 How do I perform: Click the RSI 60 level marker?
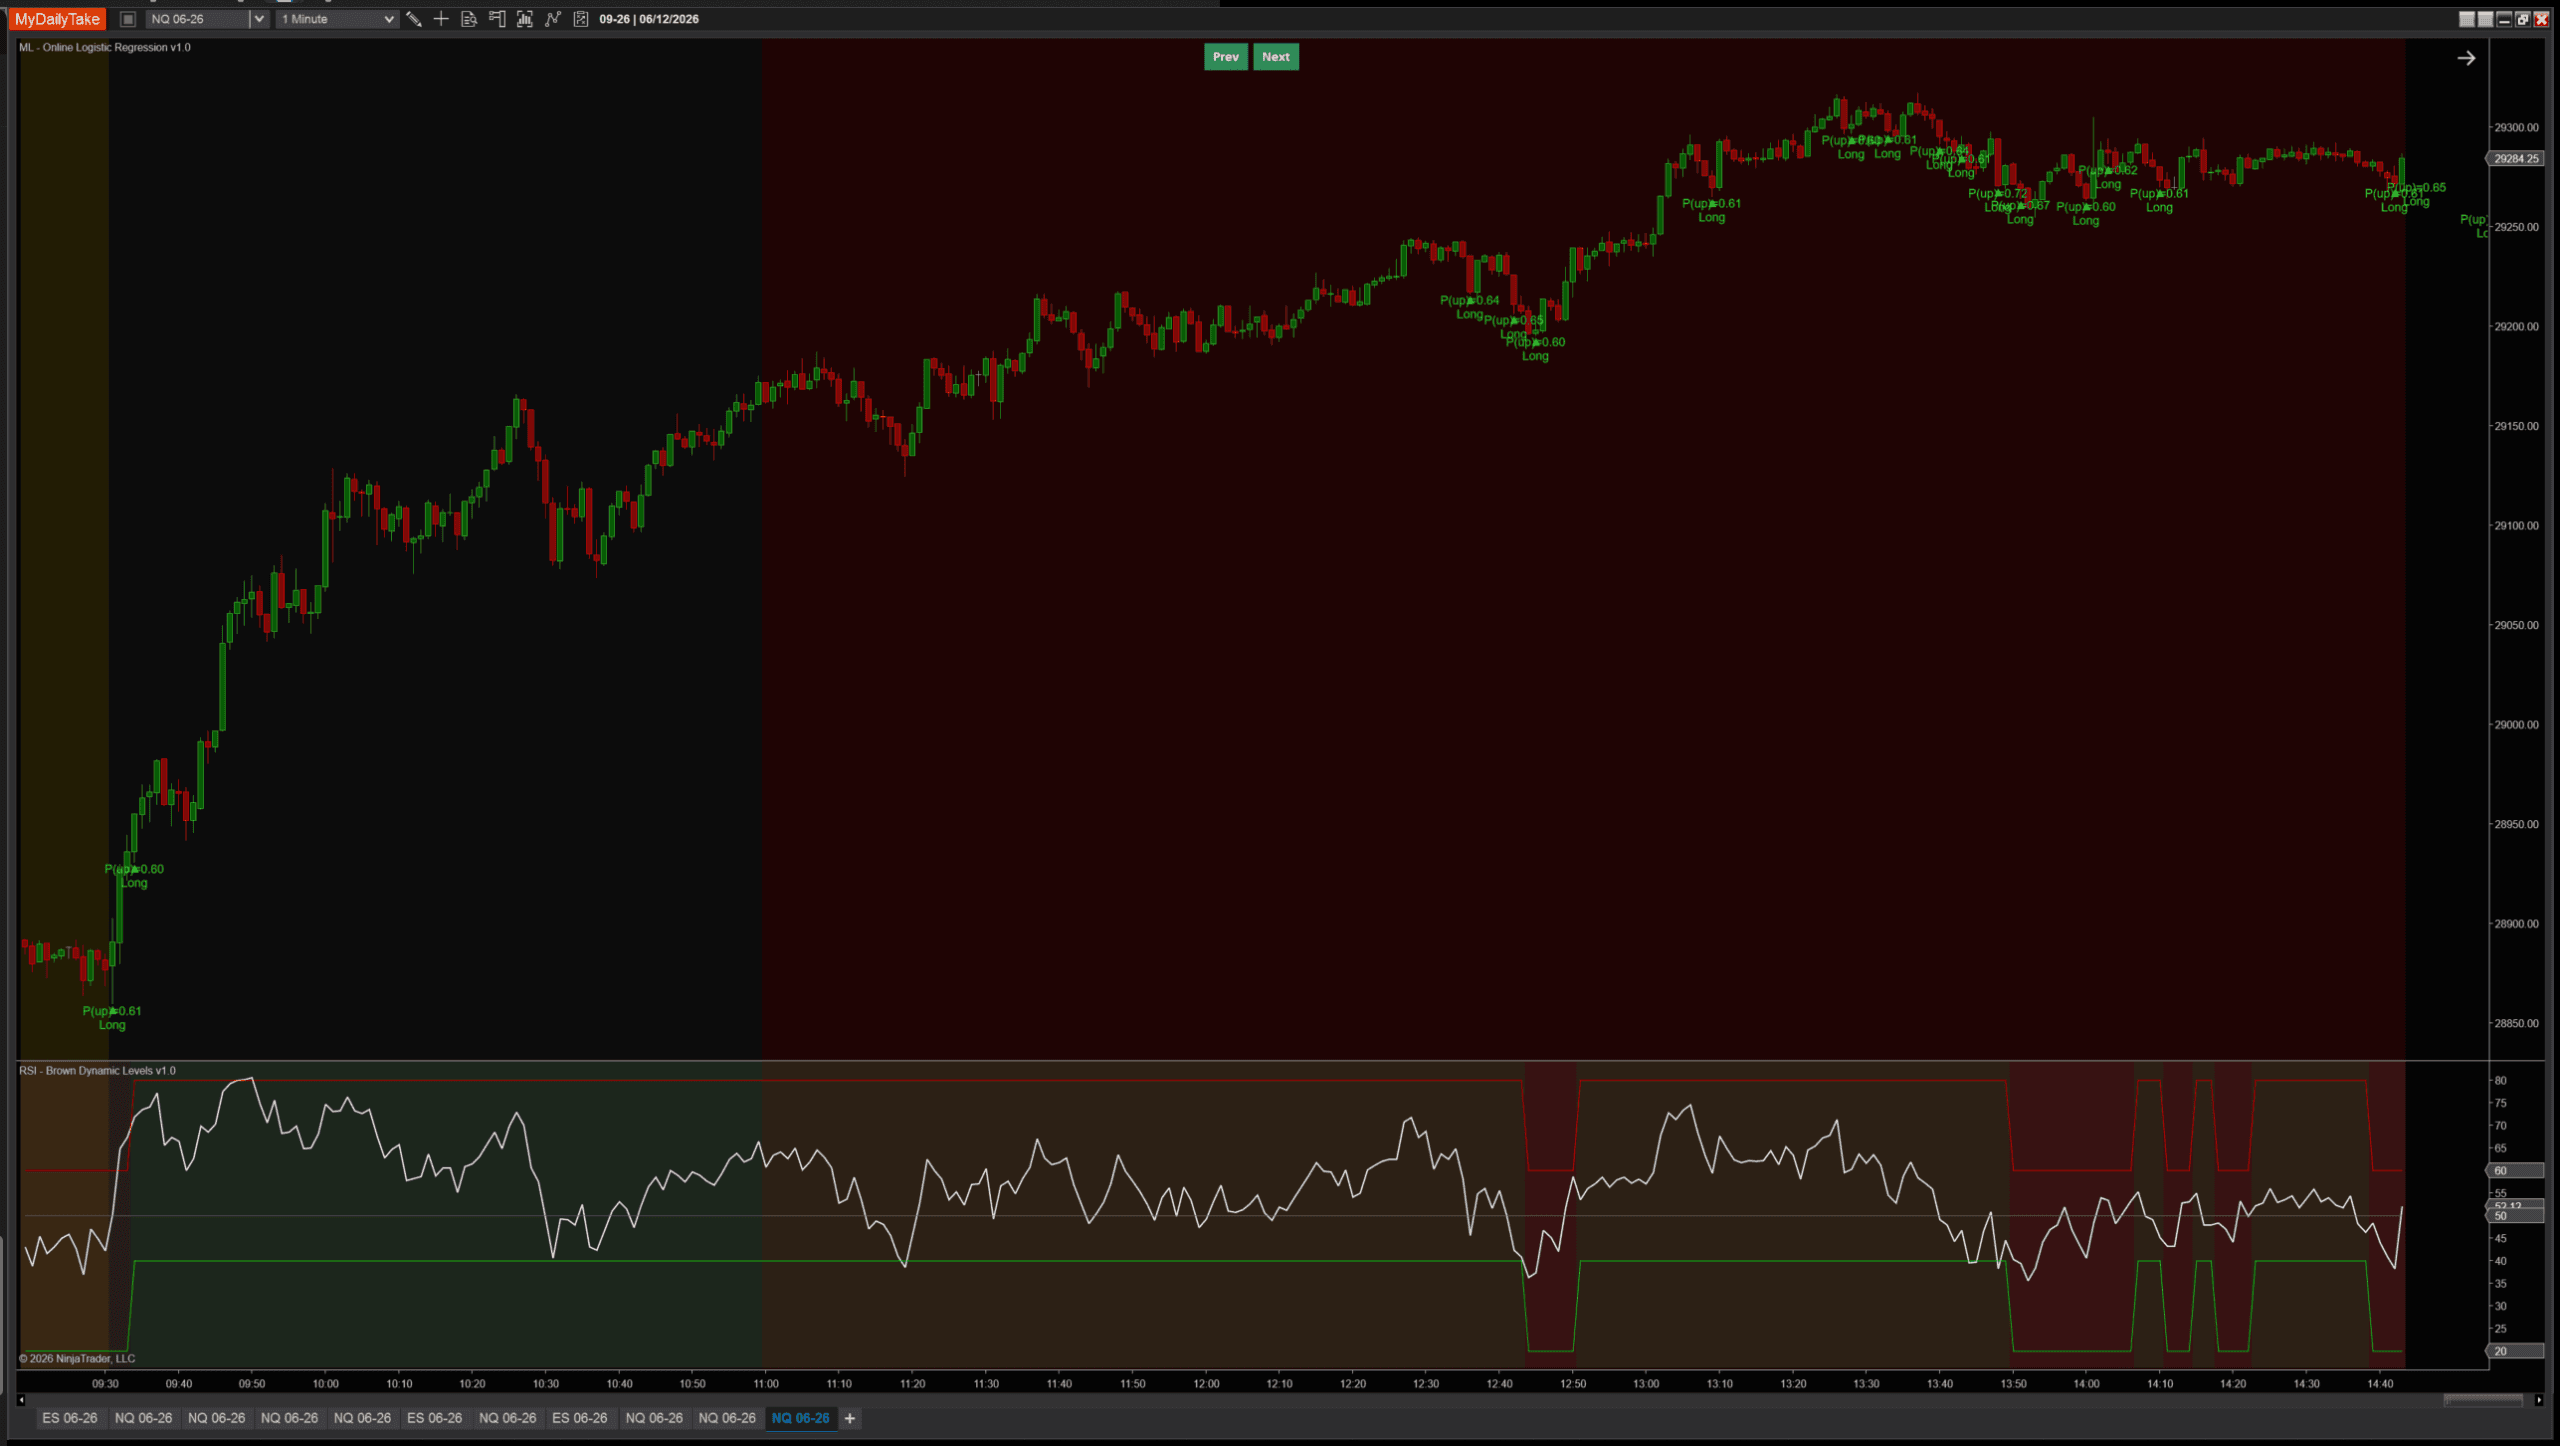2515,1171
